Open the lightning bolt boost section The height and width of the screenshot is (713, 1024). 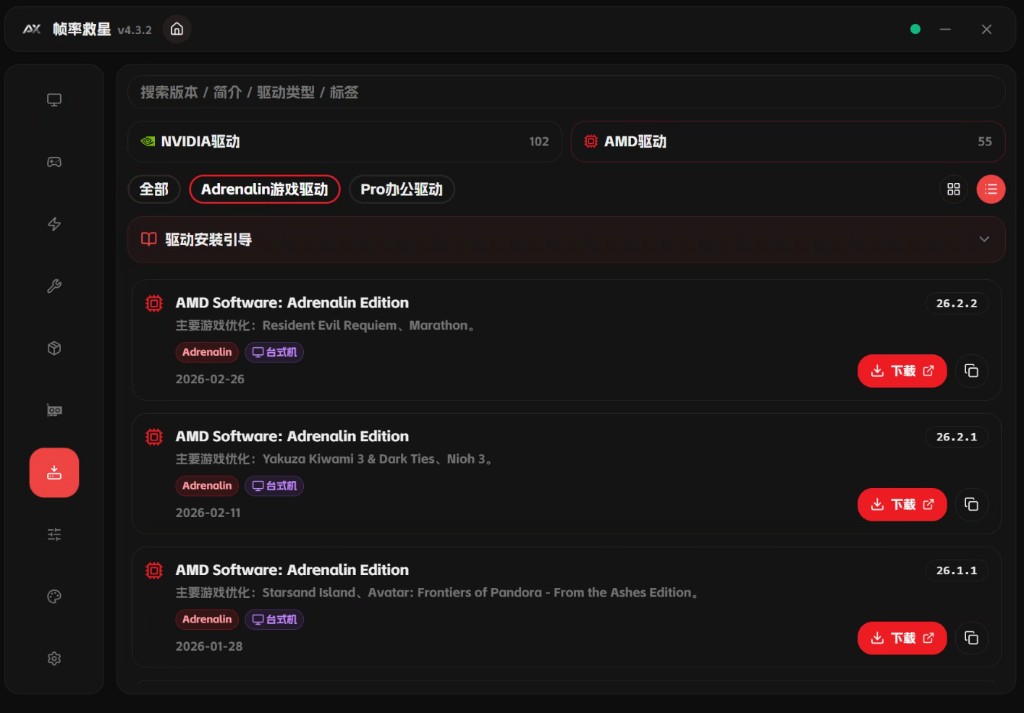[x=54, y=224]
